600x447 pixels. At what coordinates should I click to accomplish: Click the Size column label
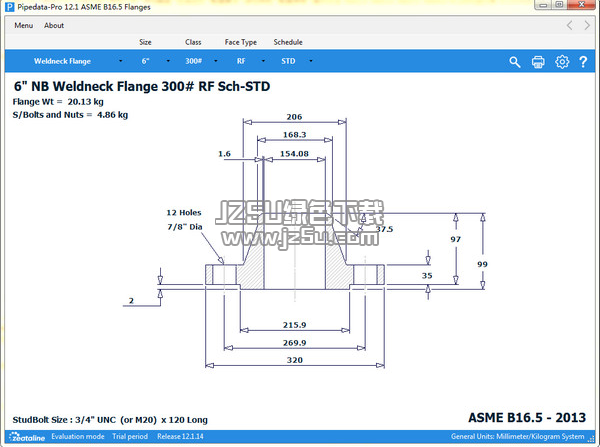pos(145,42)
